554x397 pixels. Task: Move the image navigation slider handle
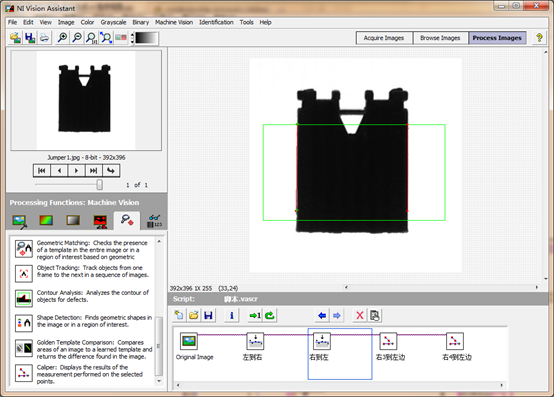click(100, 184)
